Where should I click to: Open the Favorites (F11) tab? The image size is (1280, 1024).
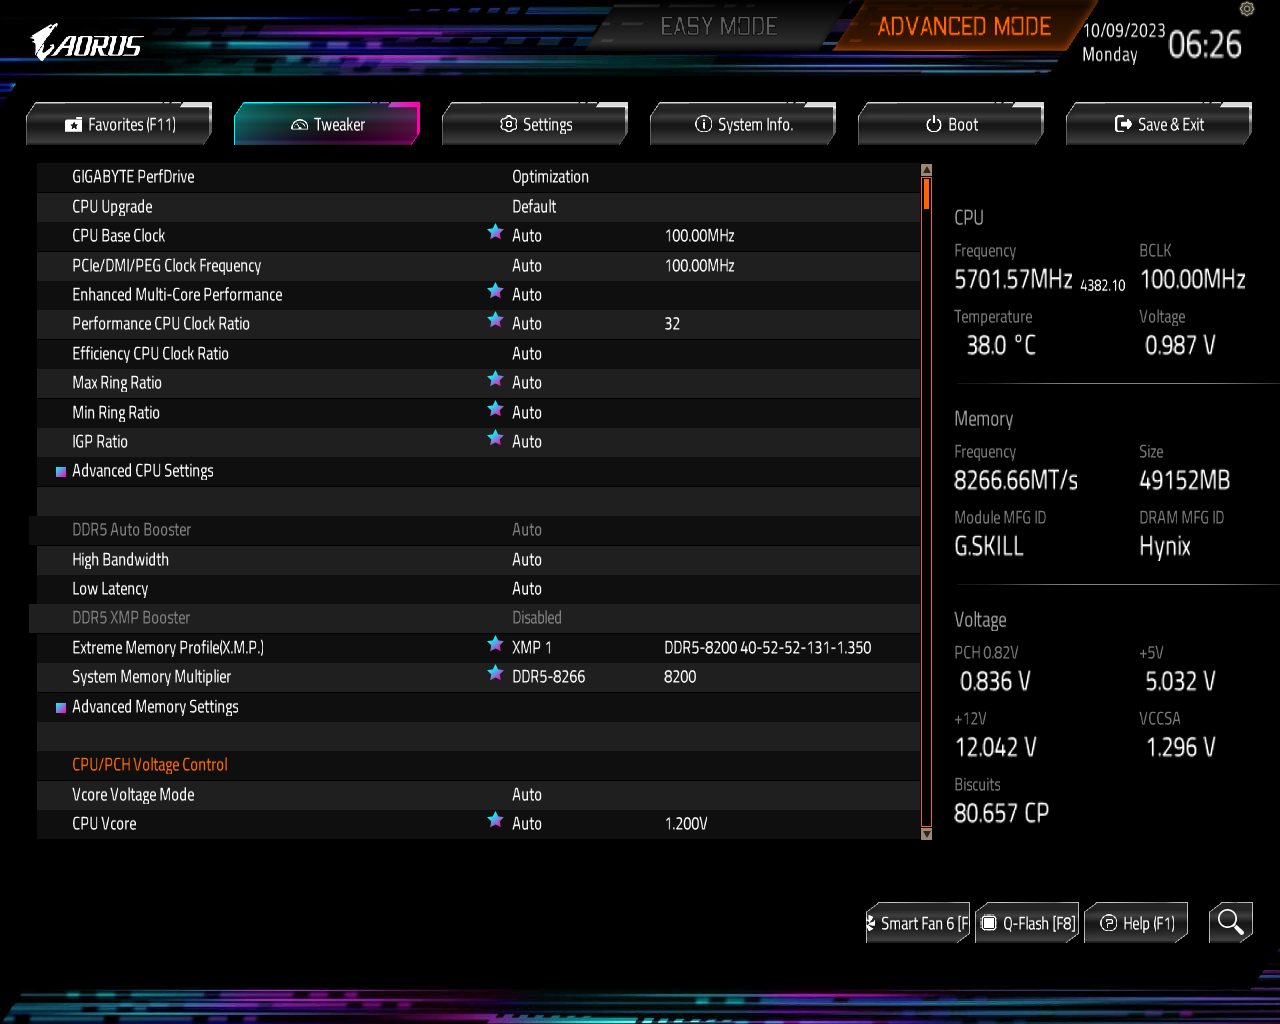point(119,124)
